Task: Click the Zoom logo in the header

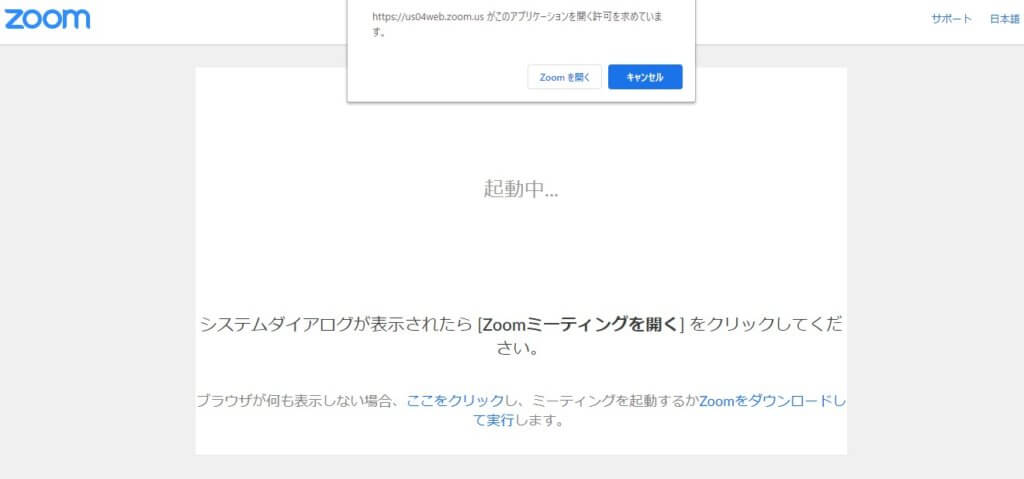Action: [x=47, y=19]
